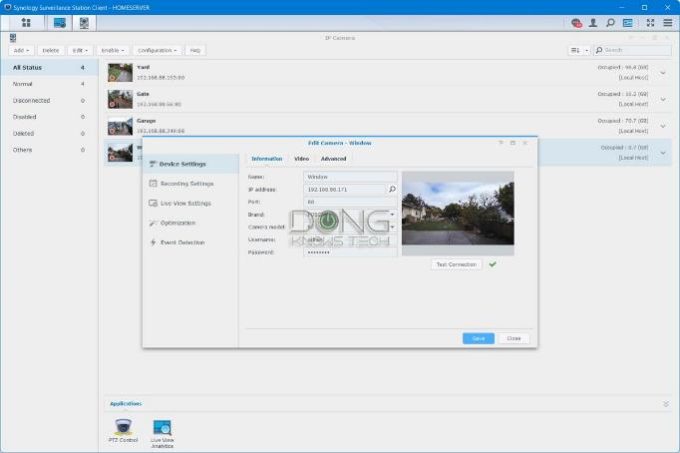This screenshot has height=453, width=680.
Task: Open Live View Analytics application
Action: click(x=162, y=433)
